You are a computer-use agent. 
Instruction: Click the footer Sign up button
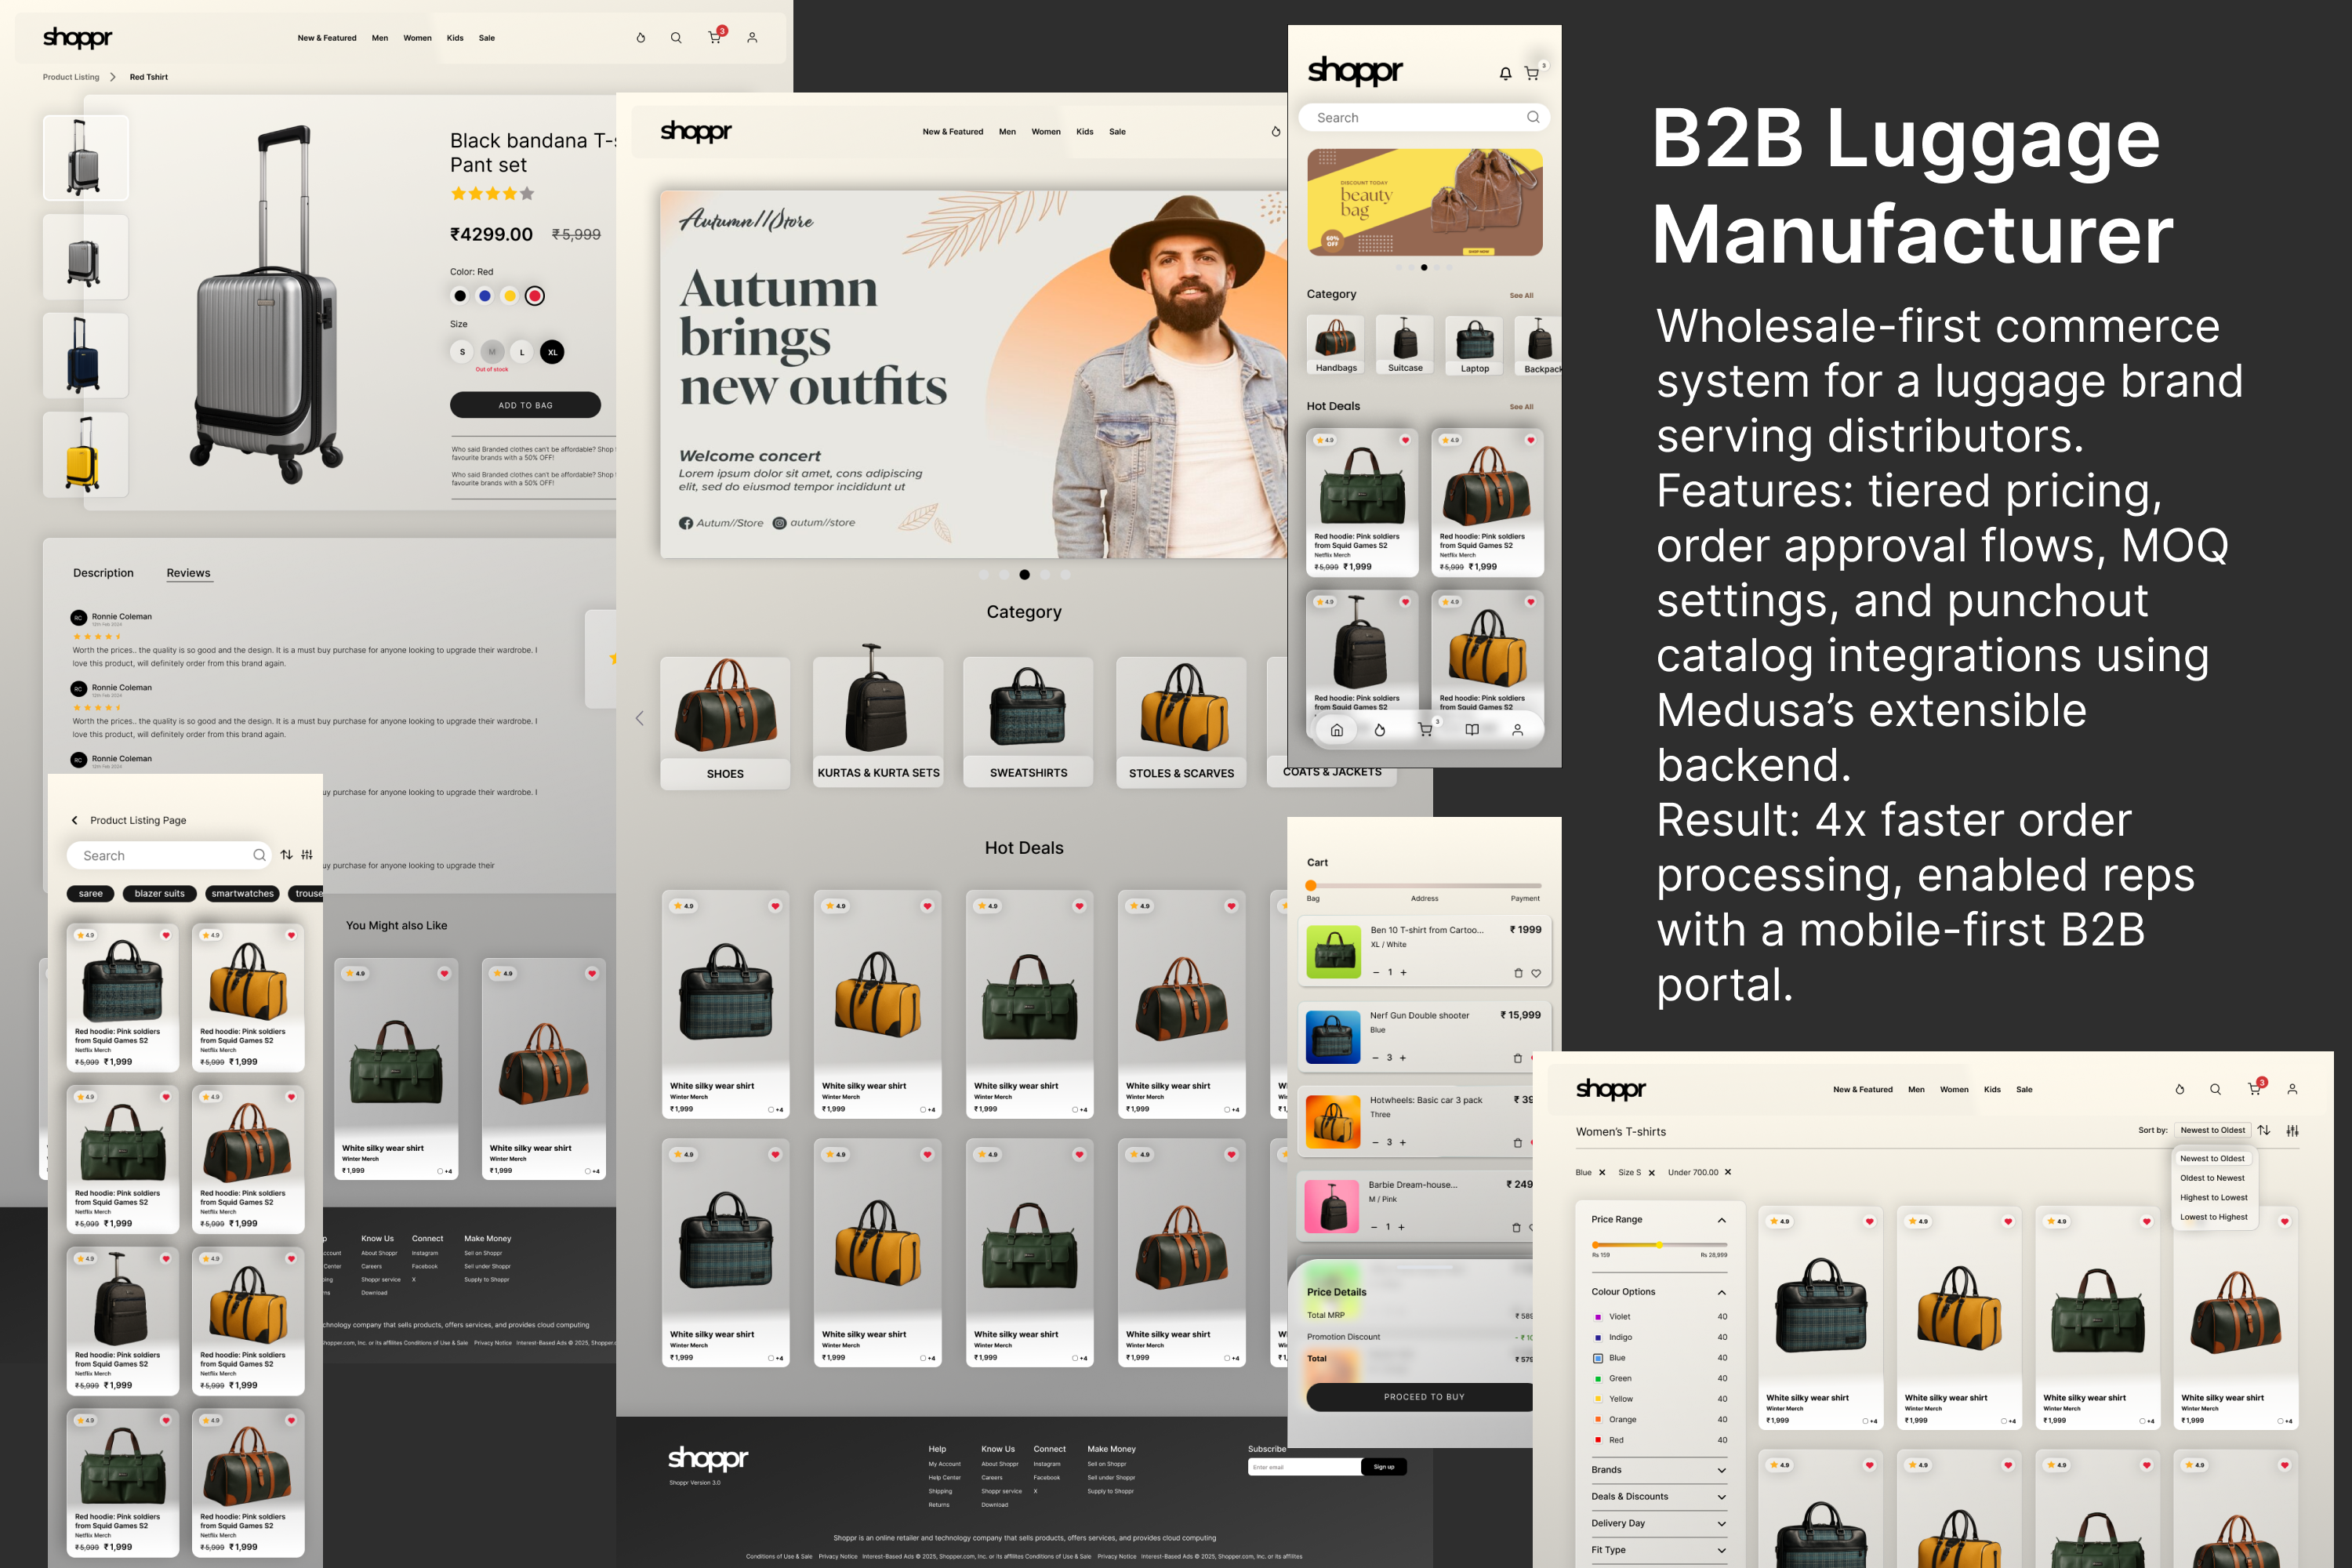(x=1384, y=1467)
